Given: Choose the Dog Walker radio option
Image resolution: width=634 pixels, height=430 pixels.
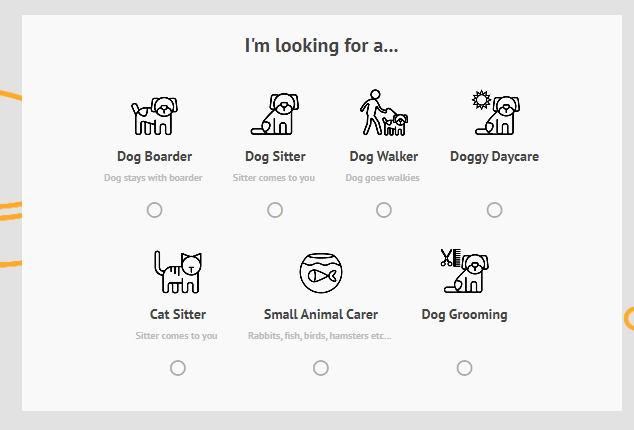Looking at the screenshot, I should tap(384, 210).
